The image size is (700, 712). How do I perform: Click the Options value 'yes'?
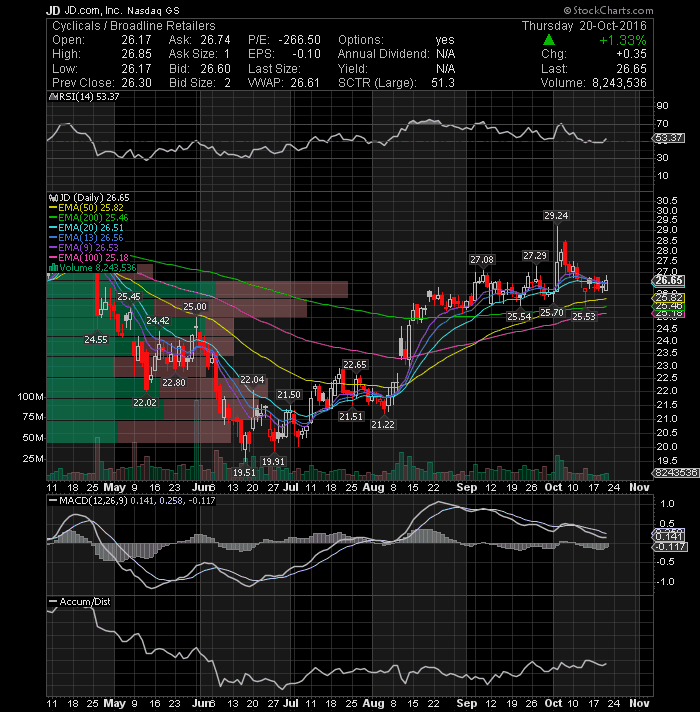[445, 40]
